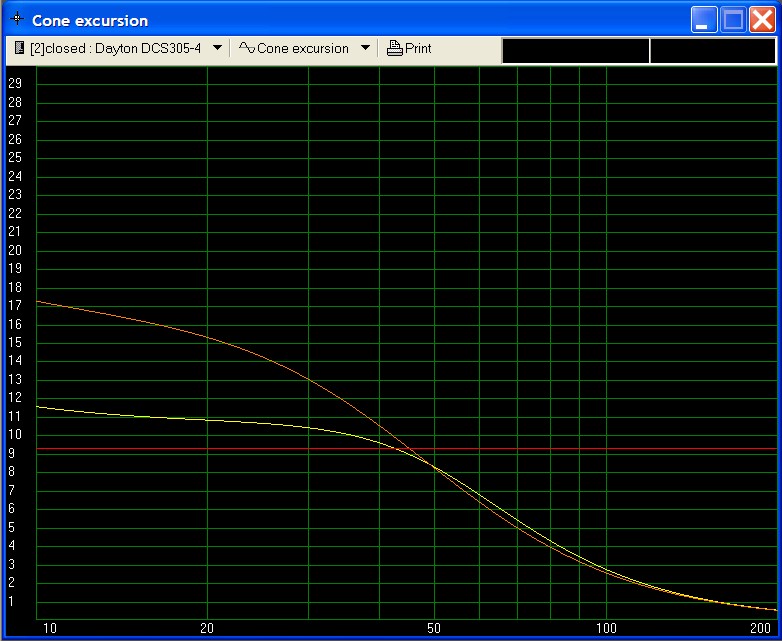The width and height of the screenshot is (782, 641).
Task: Maximize the Cone excursion window
Action: [734, 20]
